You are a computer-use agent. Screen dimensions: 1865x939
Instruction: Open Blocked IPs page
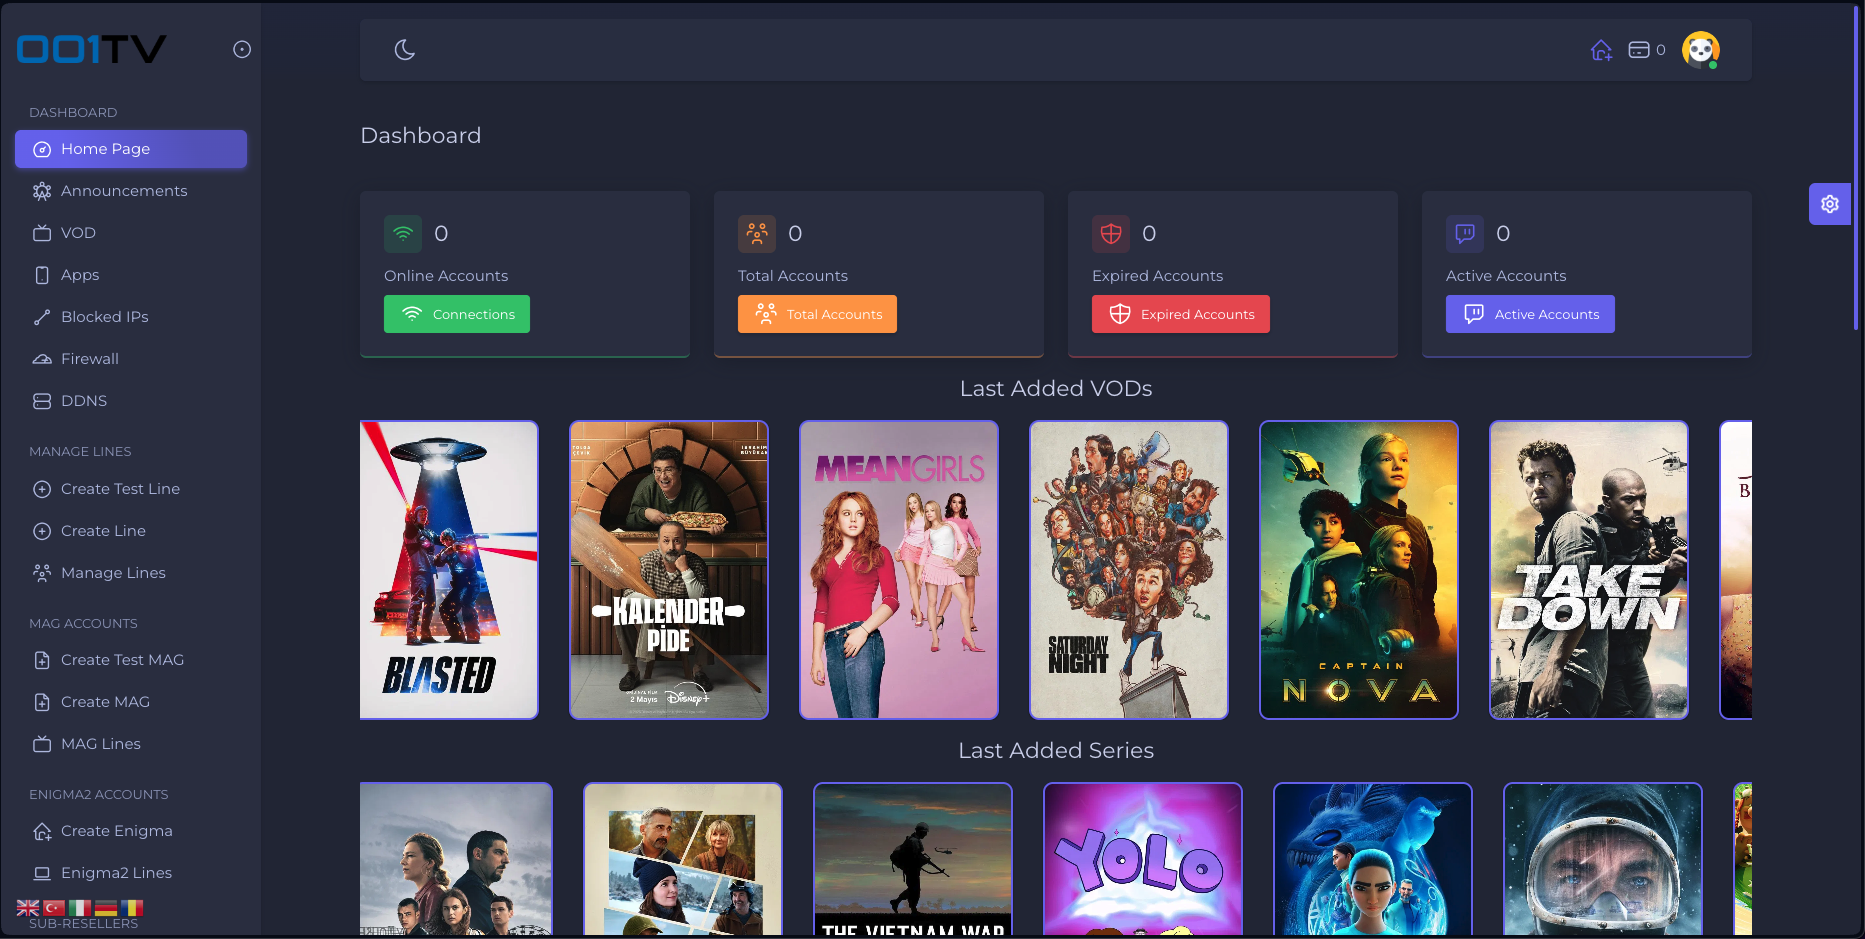point(131,317)
